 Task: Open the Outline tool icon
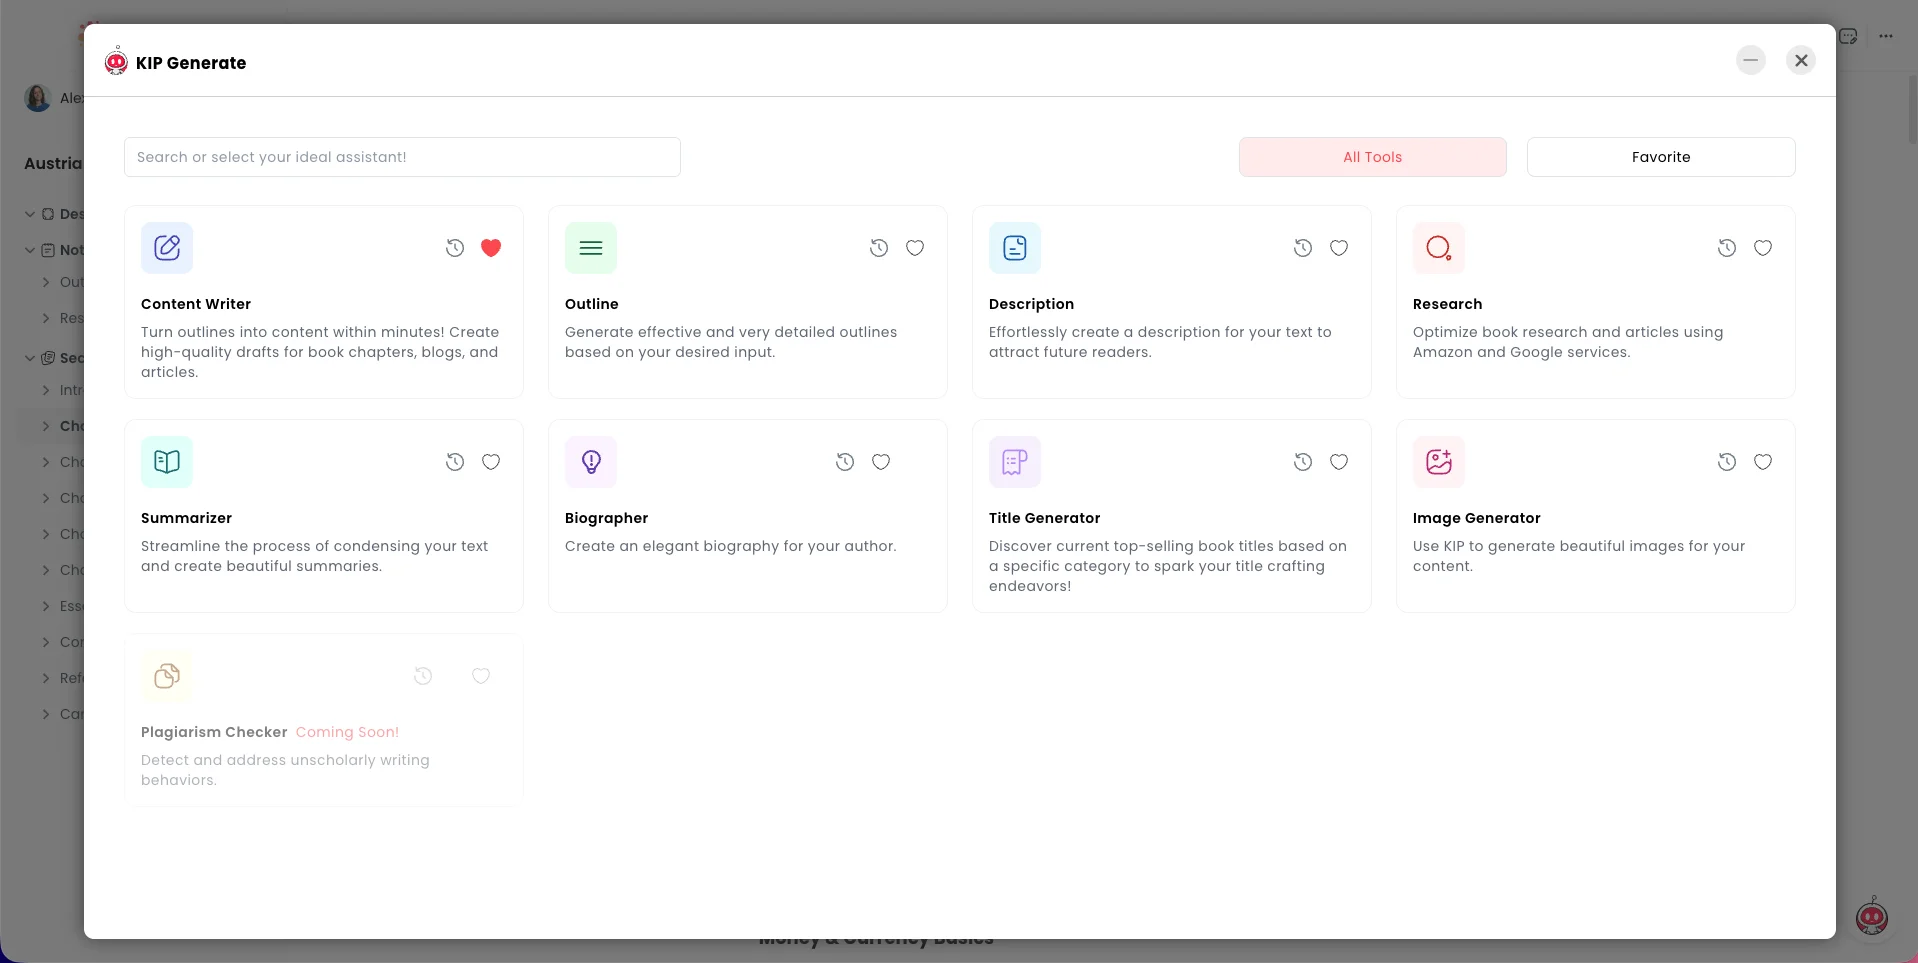(x=590, y=247)
